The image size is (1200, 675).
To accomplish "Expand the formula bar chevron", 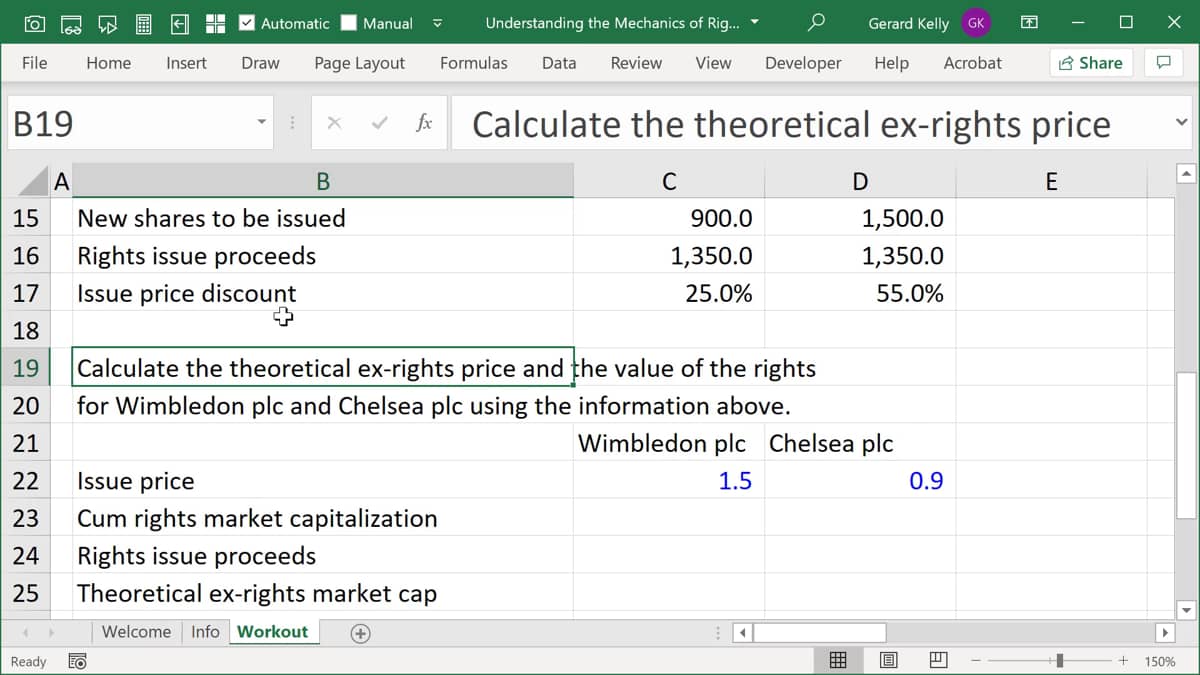I will pos(1181,123).
